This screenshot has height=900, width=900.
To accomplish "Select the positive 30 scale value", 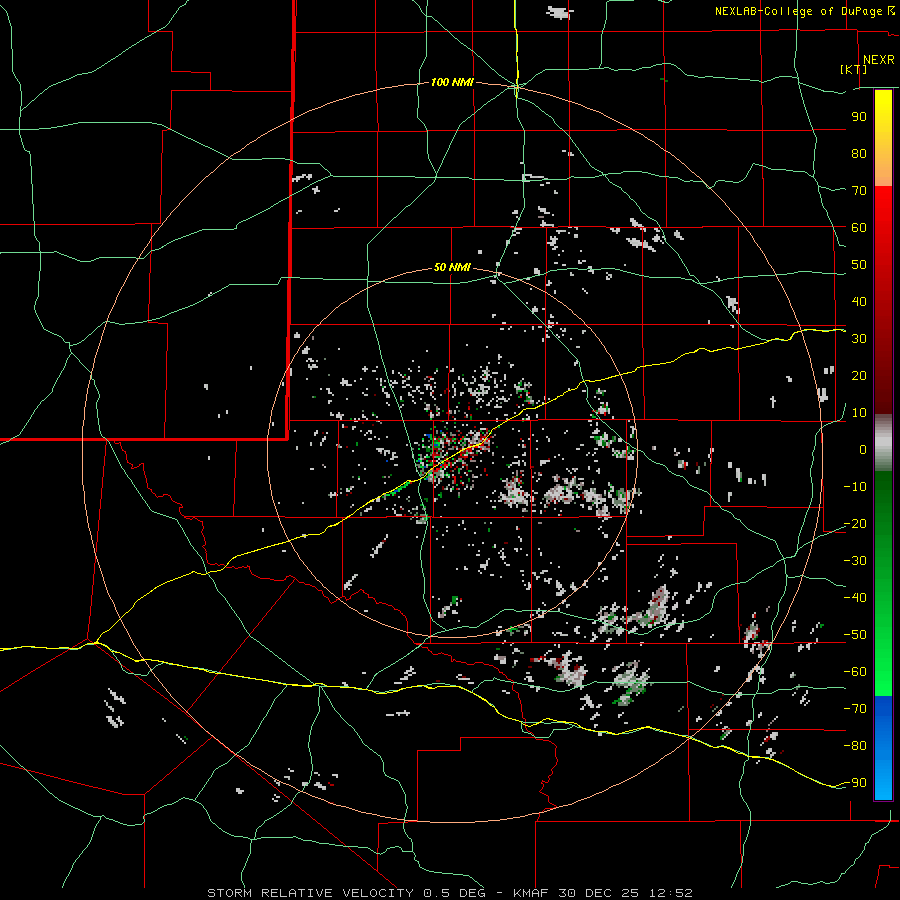I will tap(859, 339).
